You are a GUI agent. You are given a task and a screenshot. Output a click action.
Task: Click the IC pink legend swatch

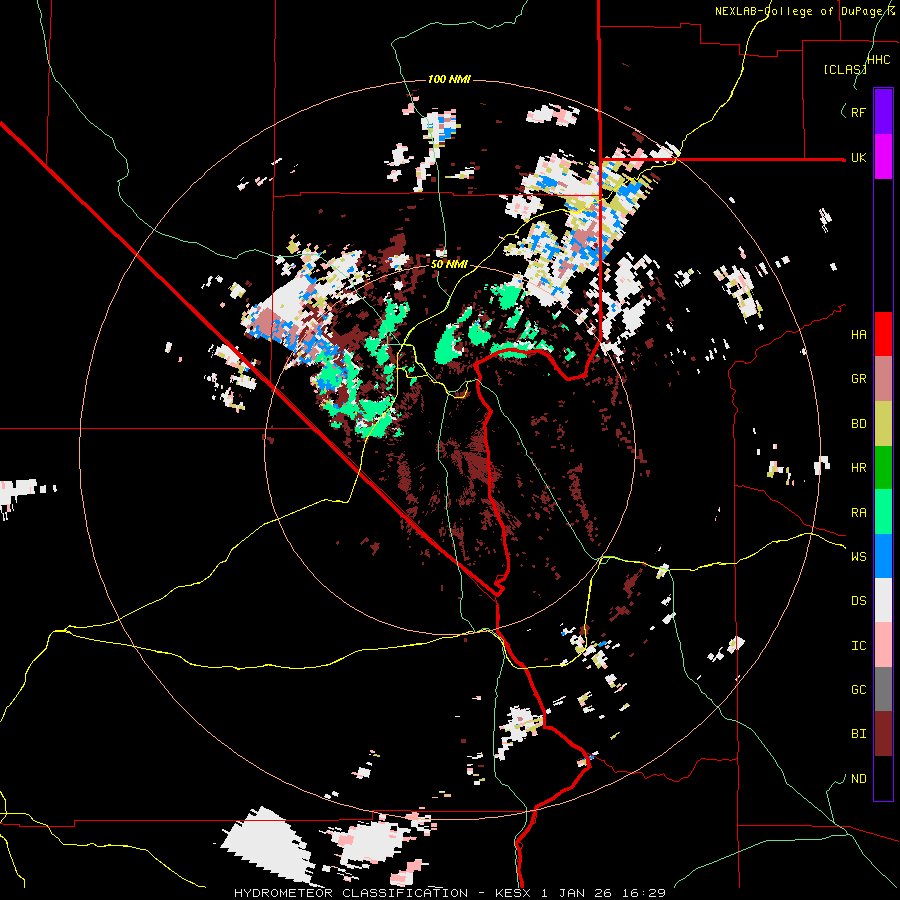tap(883, 645)
